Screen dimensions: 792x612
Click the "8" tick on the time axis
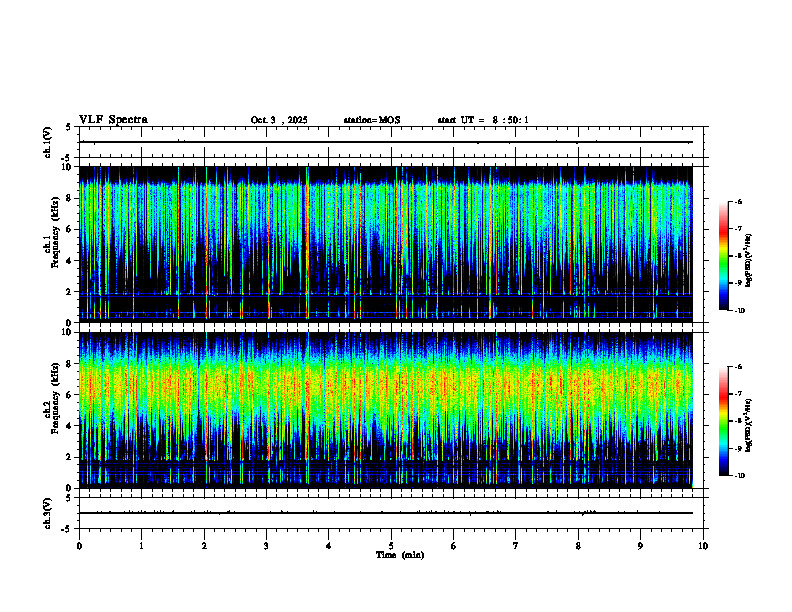click(x=578, y=546)
